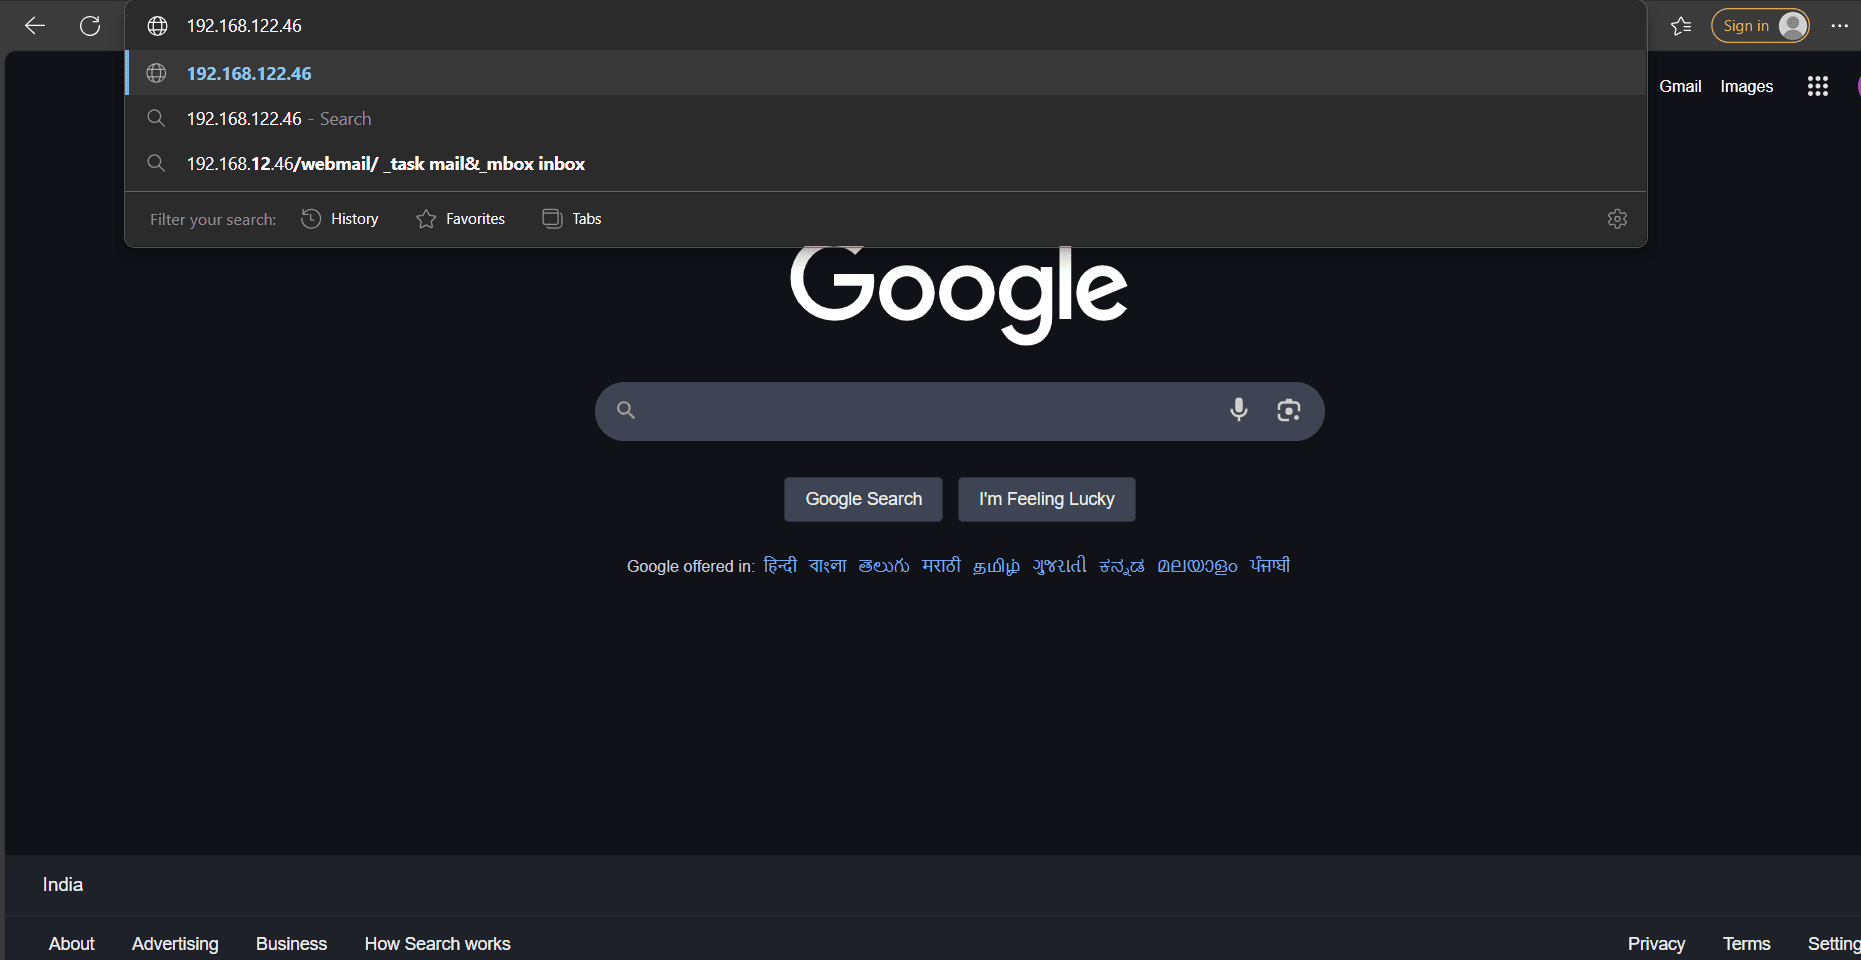Search by image with the camera lens icon
This screenshot has height=960, width=1861.
click(1289, 410)
